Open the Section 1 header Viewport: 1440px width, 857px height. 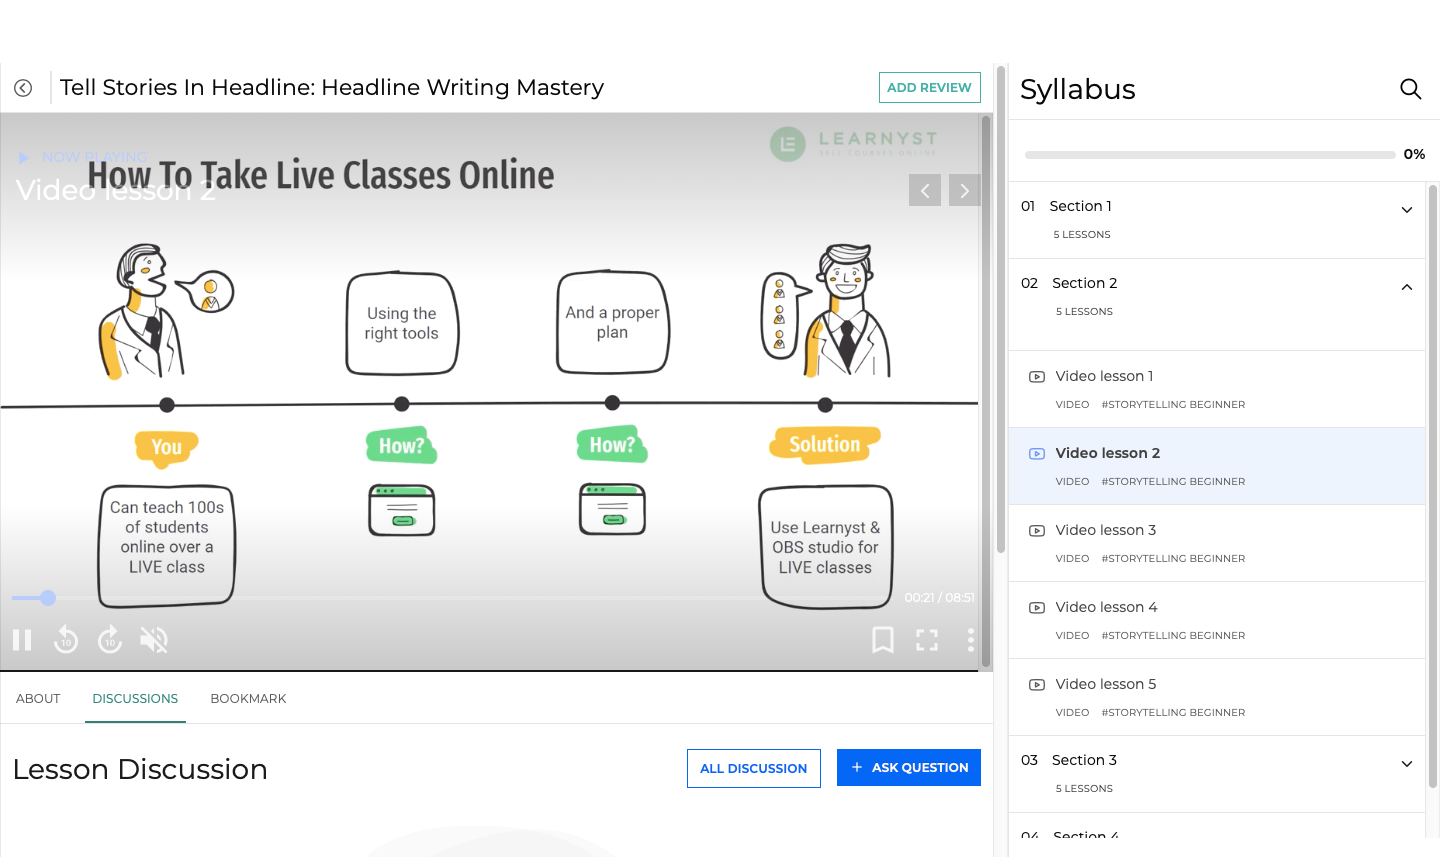(1216, 220)
